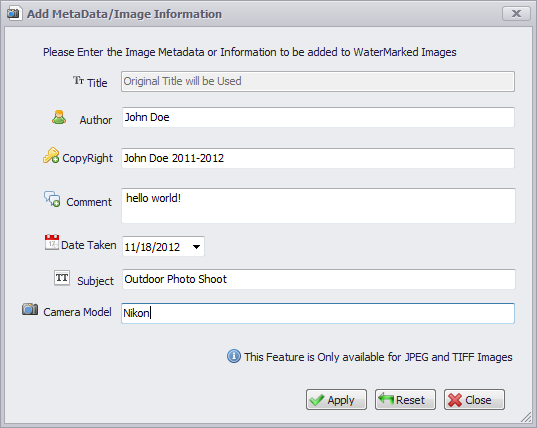Click the blue info icon
537x428 pixels.
tap(234, 356)
